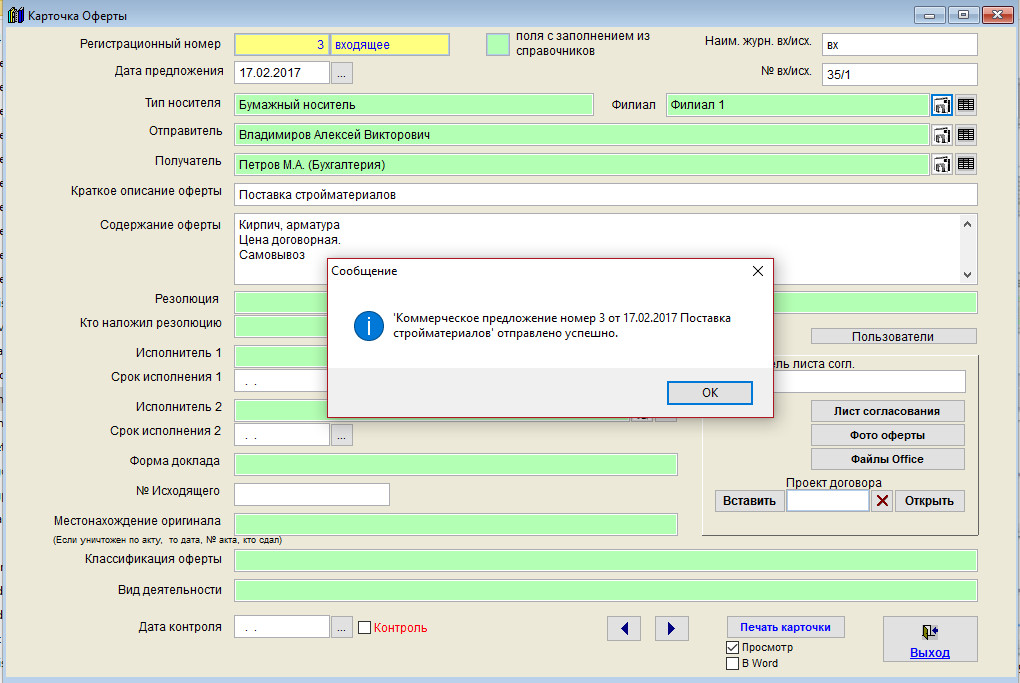
Task: Click Срок исполнения 2 date field
Action: [282, 435]
